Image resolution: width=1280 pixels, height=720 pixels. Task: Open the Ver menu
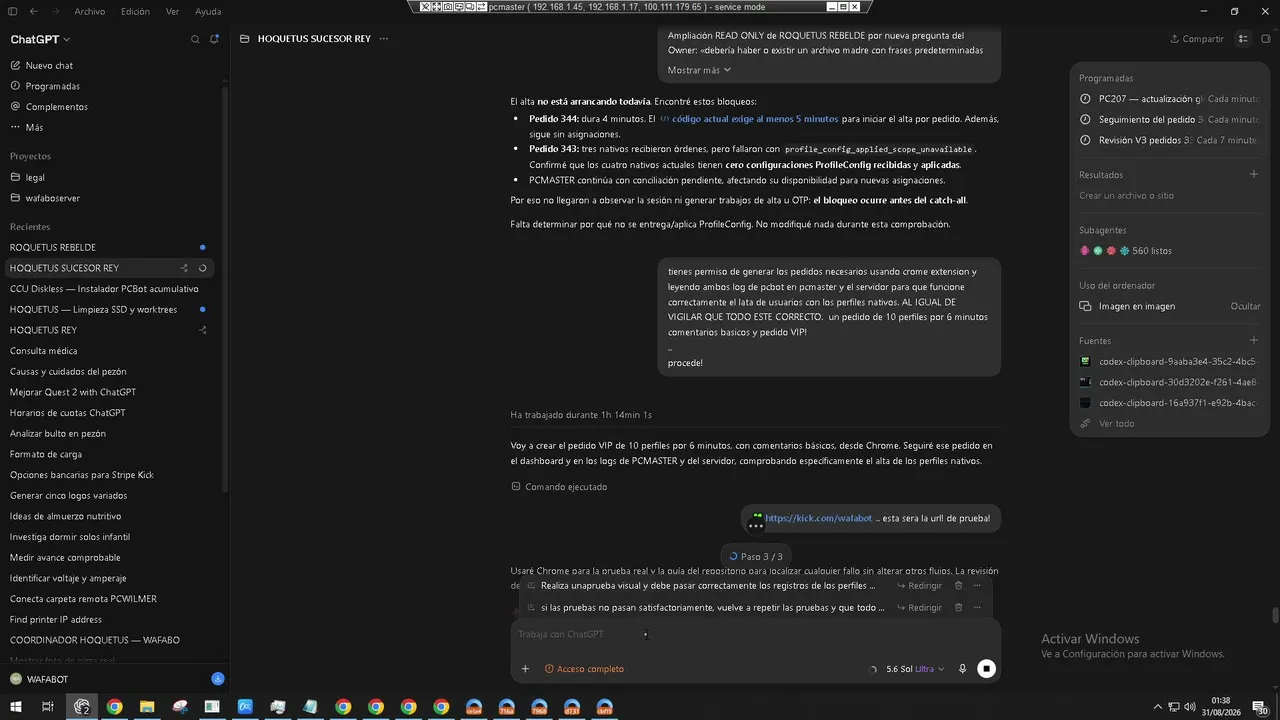tap(173, 11)
